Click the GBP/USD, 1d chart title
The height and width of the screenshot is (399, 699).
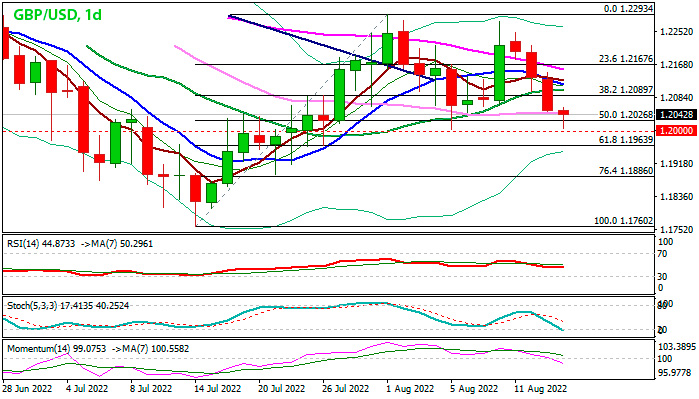pyautogui.click(x=58, y=15)
